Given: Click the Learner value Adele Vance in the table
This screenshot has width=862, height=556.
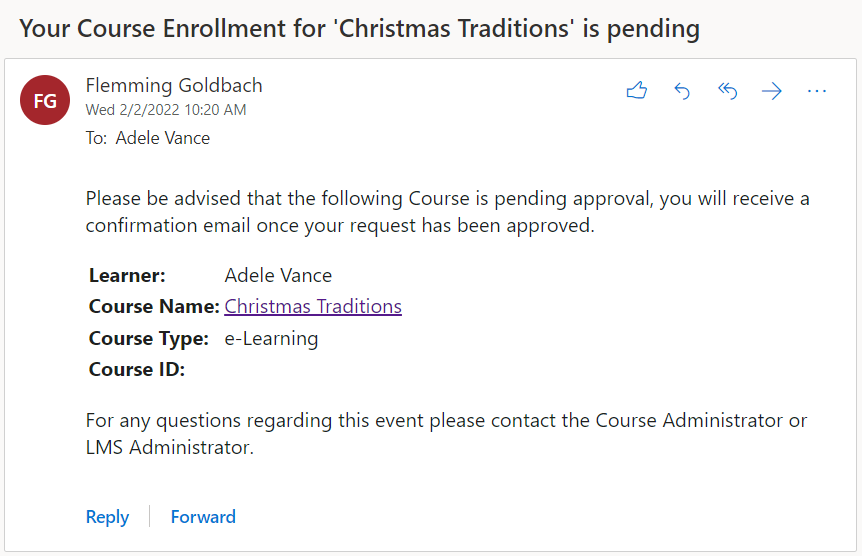Looking at the screenshot, I should [x=278, y=275].
